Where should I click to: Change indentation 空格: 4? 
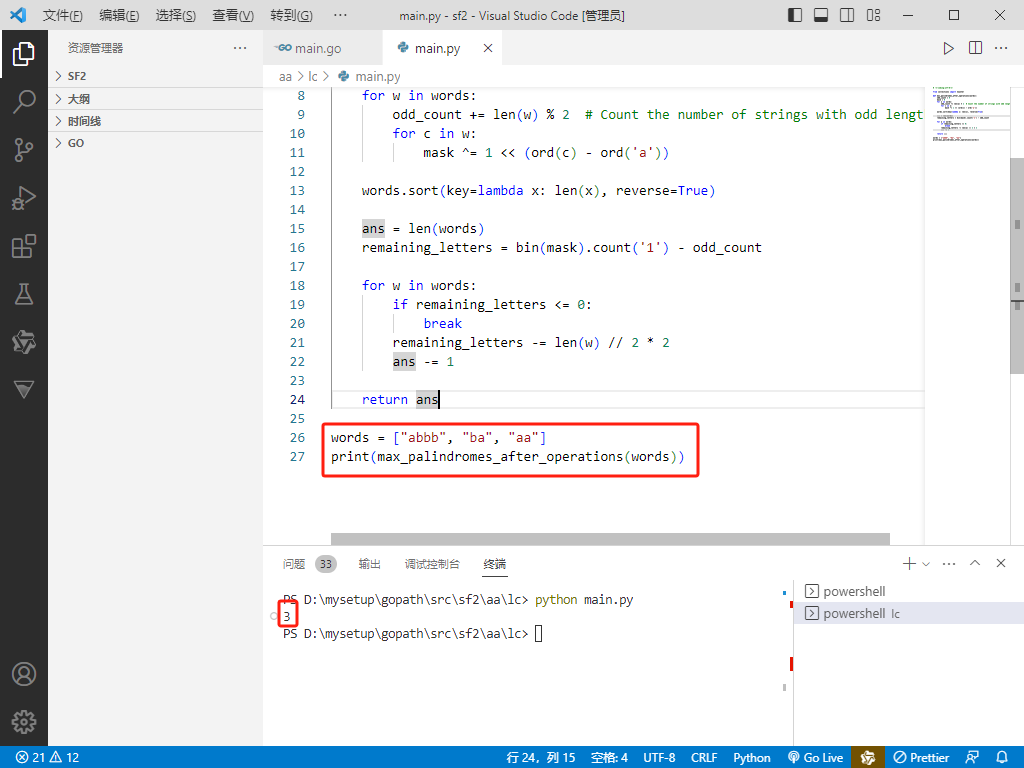[x=609, y=758]
